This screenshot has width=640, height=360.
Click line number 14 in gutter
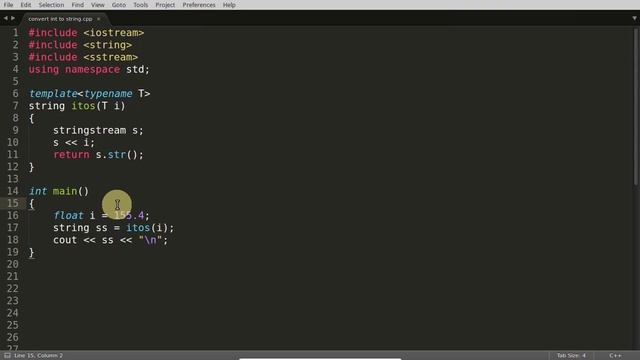[13, 191]
